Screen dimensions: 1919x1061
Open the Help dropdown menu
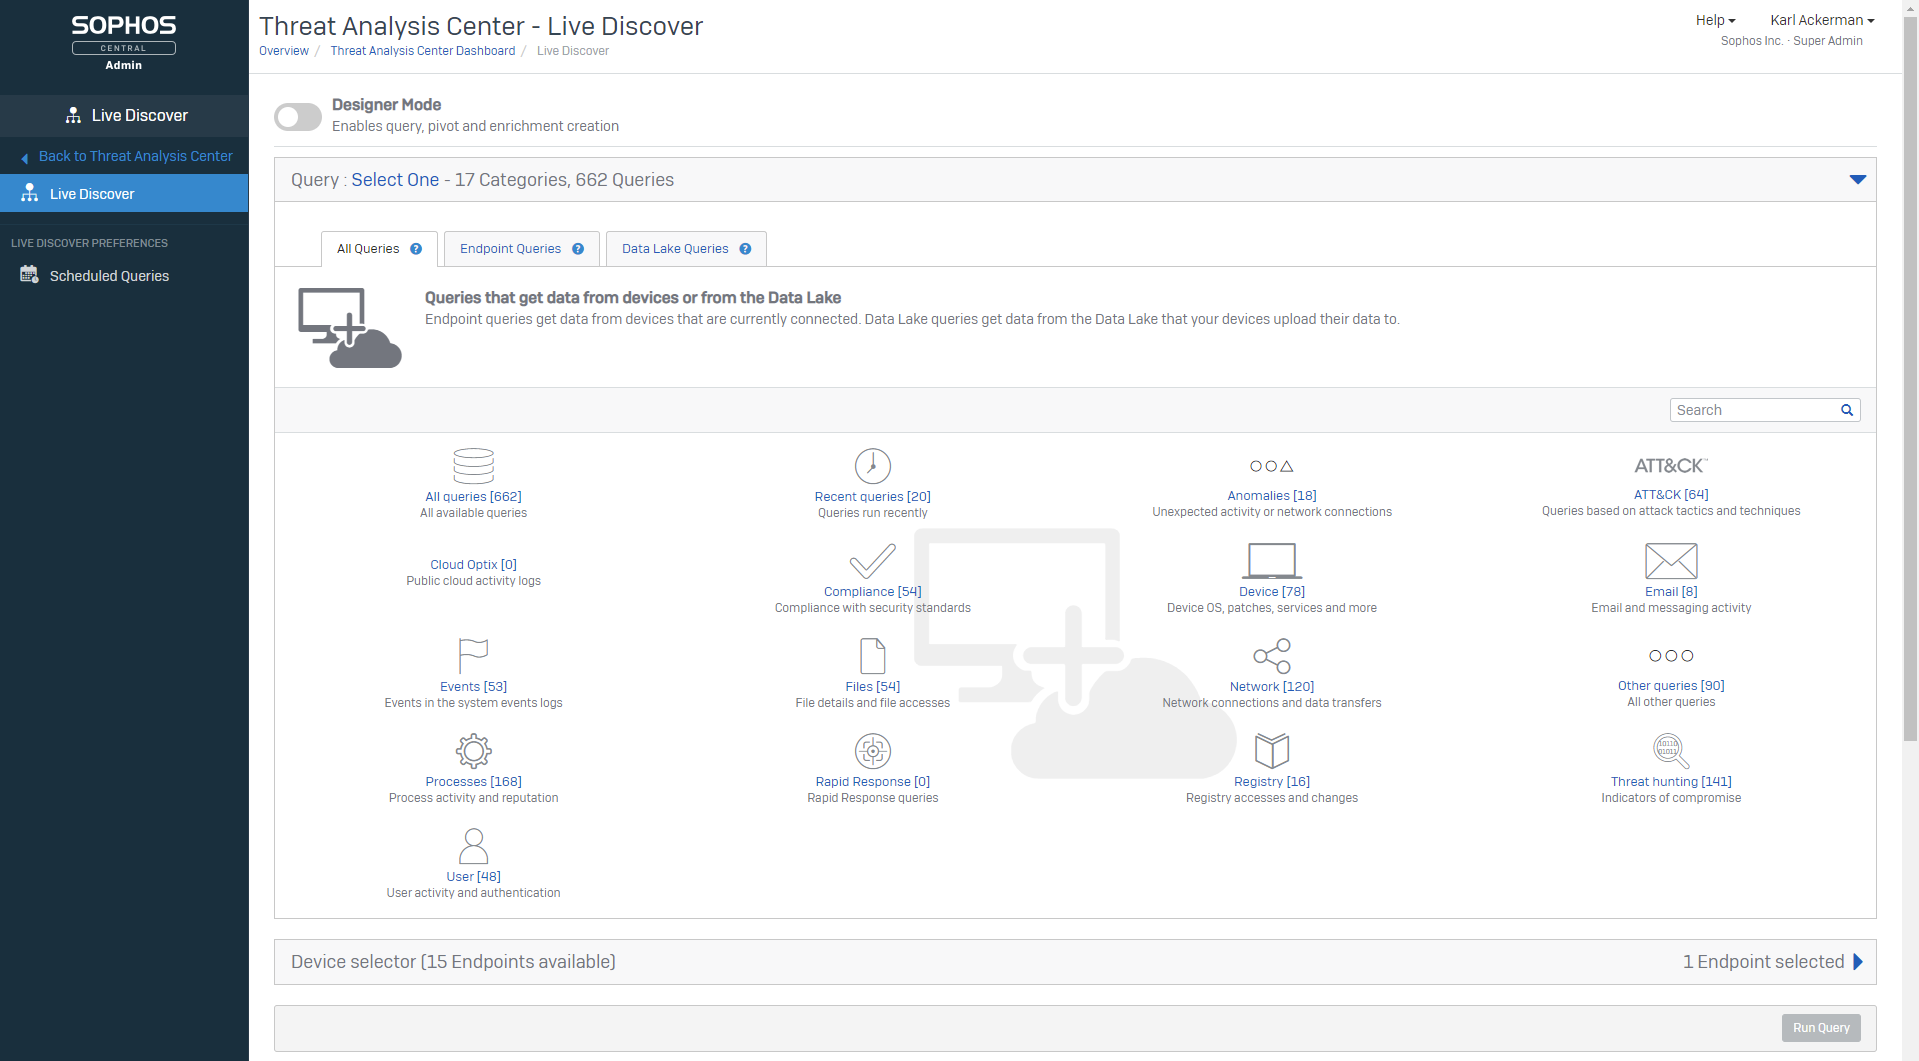pyautogui.click(x=1714, y=20)
